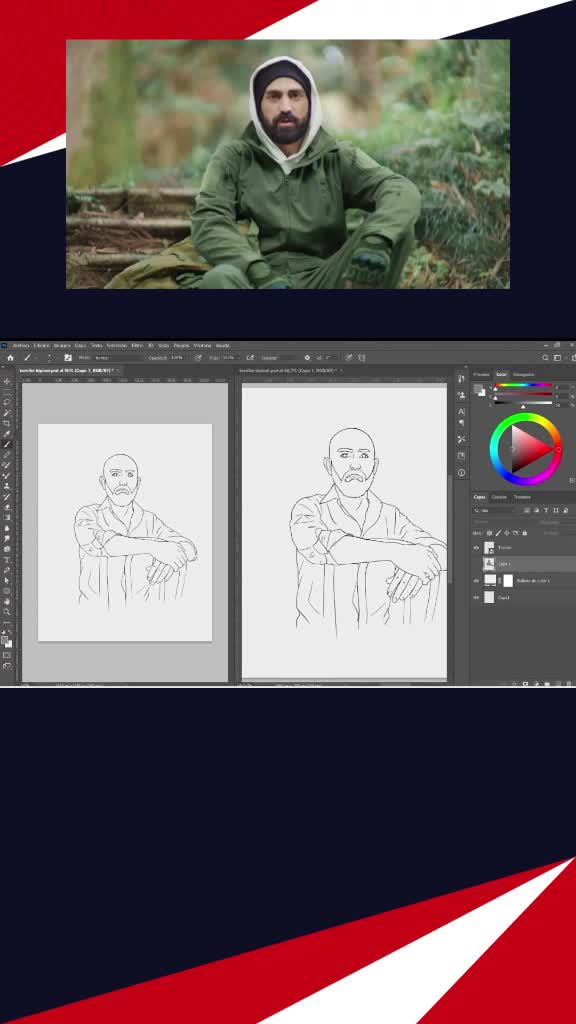Click the Home icon in options bar
The width and height of the screenshot is (576, 1024).
tap(10, 358)
